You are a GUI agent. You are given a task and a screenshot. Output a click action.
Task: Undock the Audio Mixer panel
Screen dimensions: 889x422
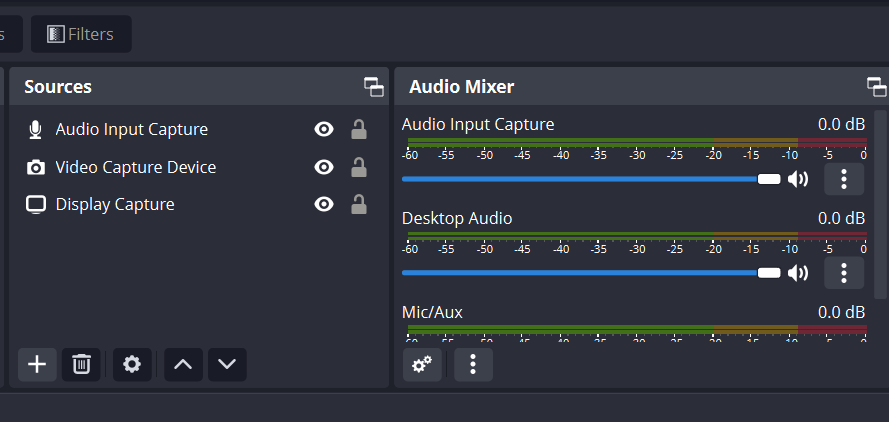tap(876, 87)
